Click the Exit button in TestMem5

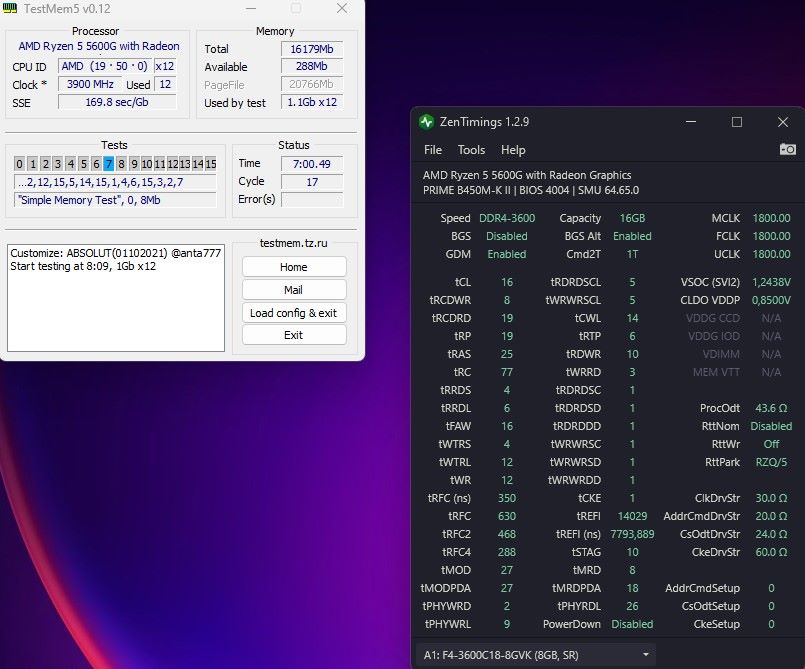point(294,335)
